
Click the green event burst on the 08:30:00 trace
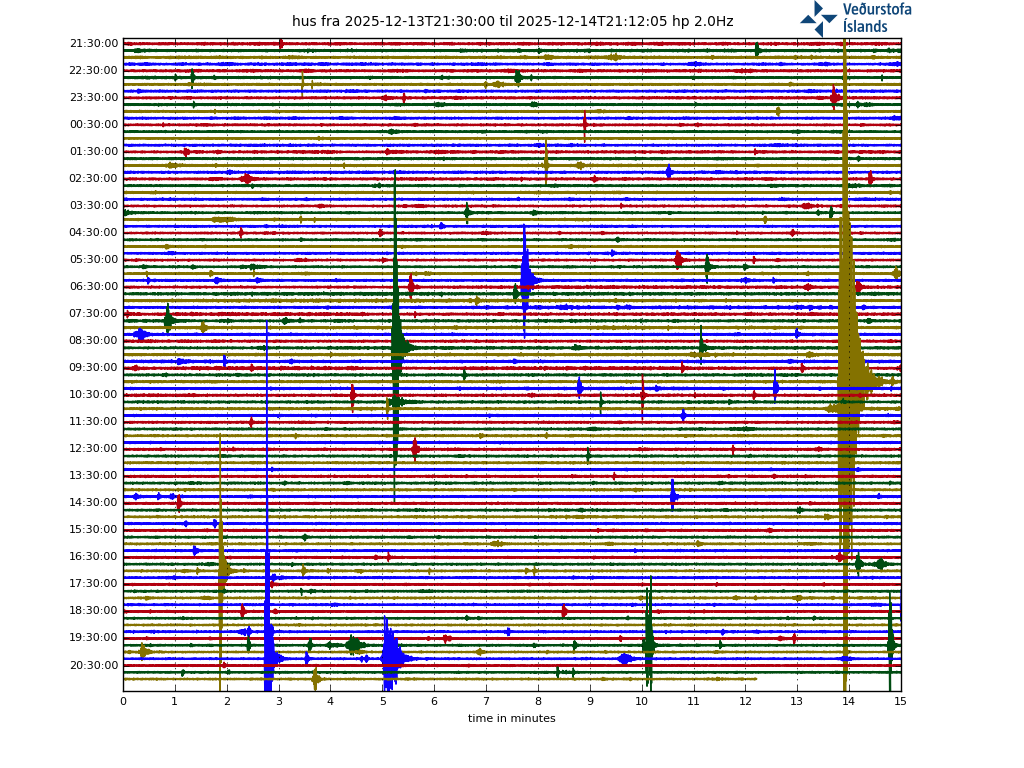[399, 346]
